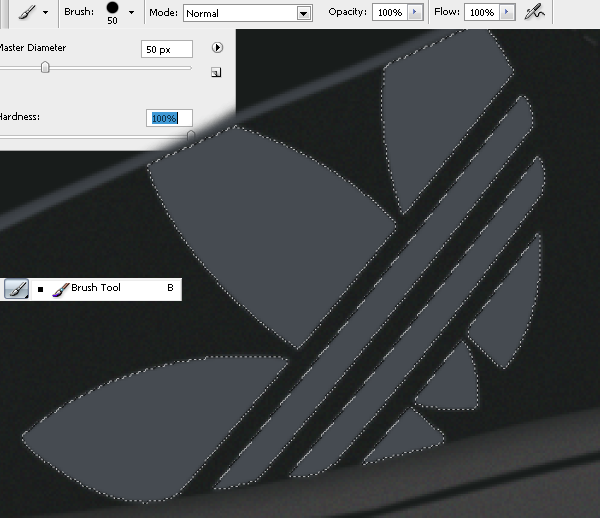Open the Flow slider arrow
This screenshot has height=518, width=600.
(x=507, y=13)
